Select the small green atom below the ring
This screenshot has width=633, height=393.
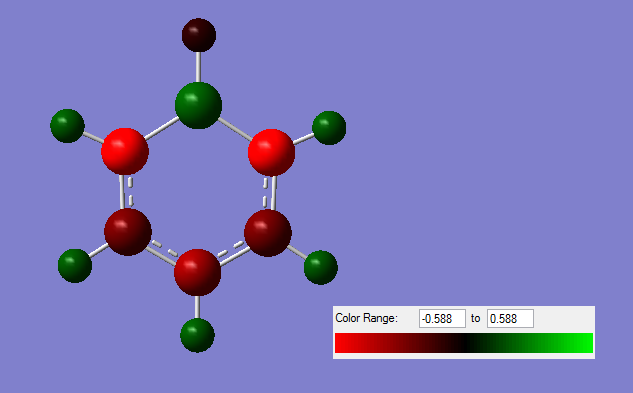pyautogui.click(x=197, y=335)
